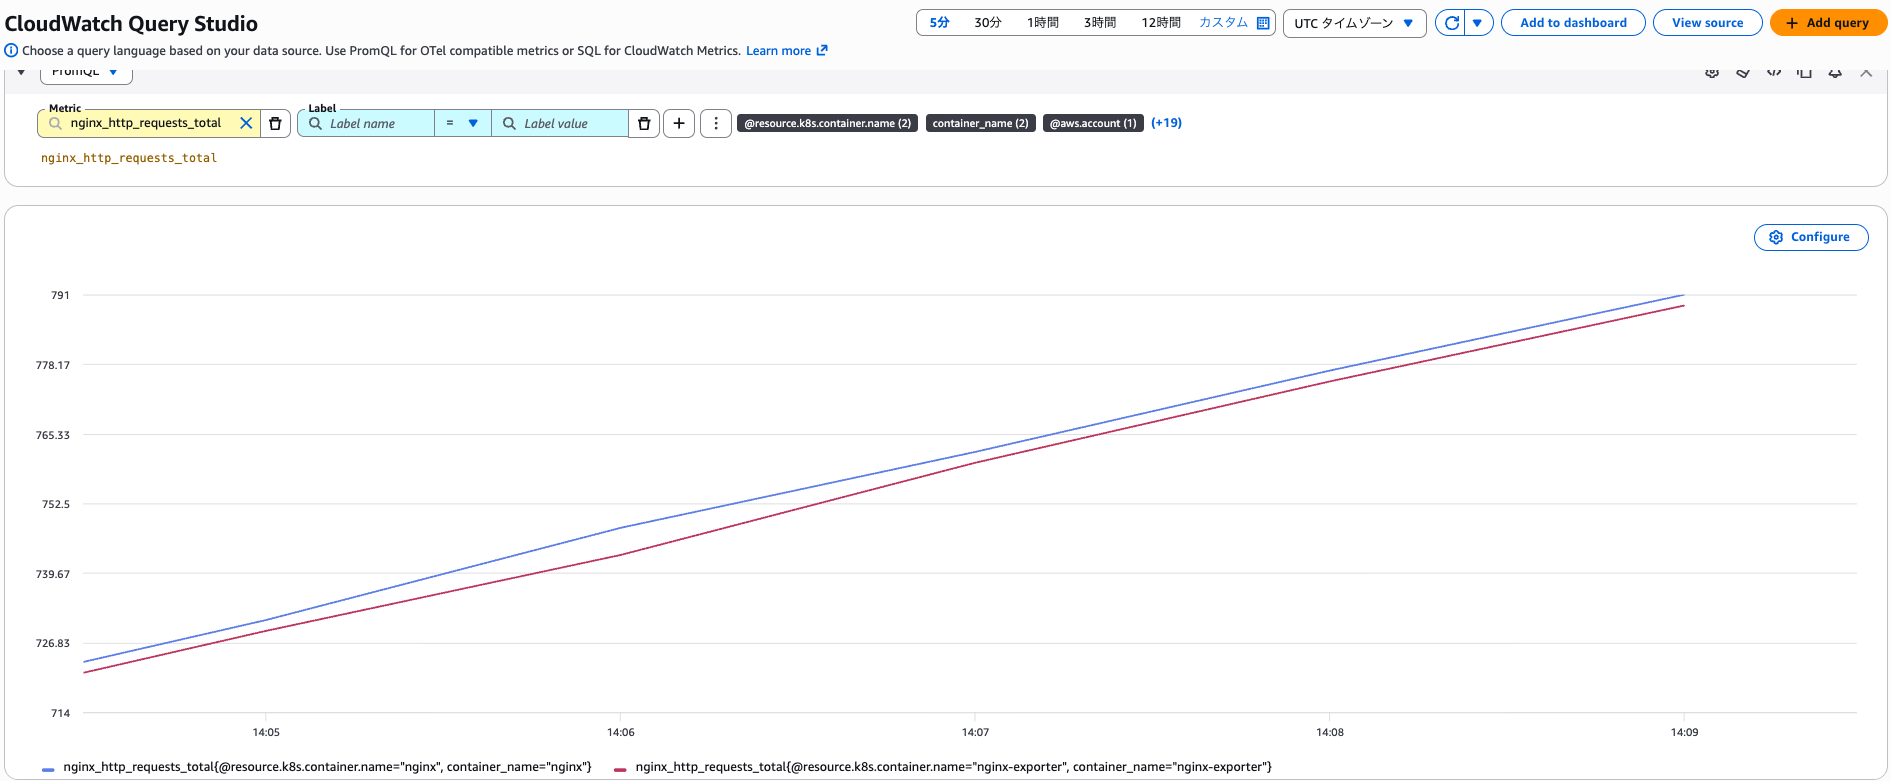The height and width of the screenshot is (781, 1891).
Task: Switch to the 12時間 time range
Action: coord(1160,23)
